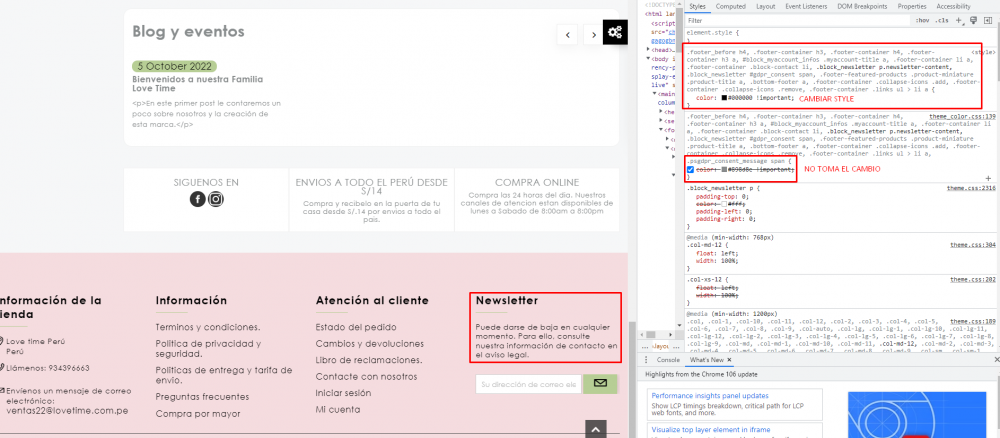
Task: Open the Layout tab
Action: [765, 6]
